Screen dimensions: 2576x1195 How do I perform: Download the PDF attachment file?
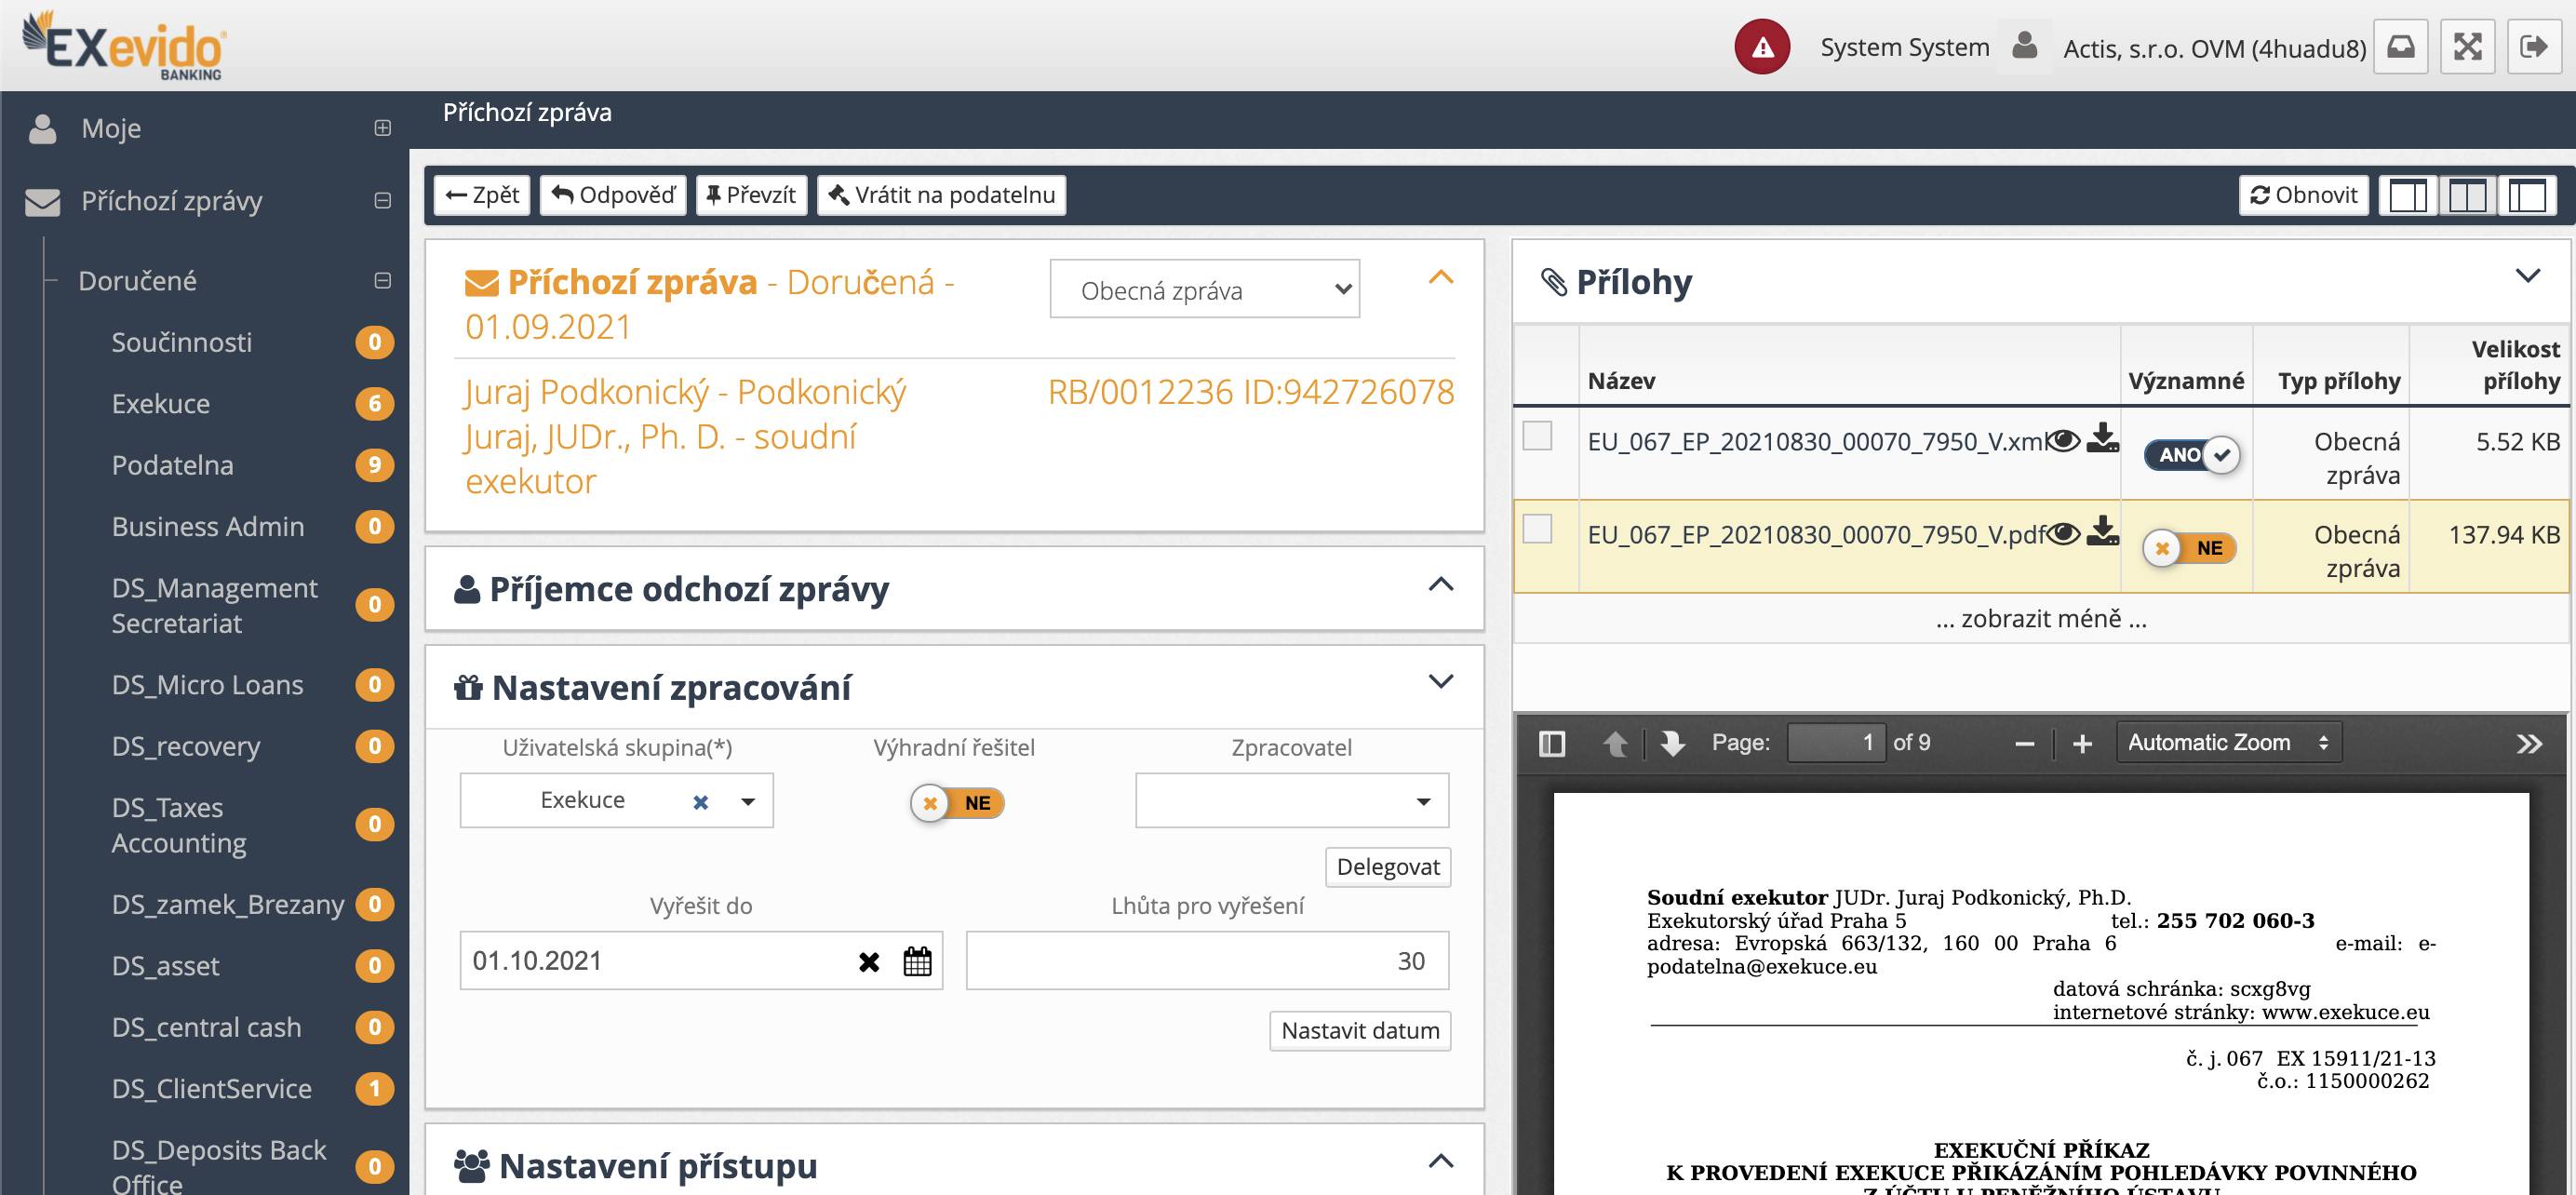[x=2103, y=531]
